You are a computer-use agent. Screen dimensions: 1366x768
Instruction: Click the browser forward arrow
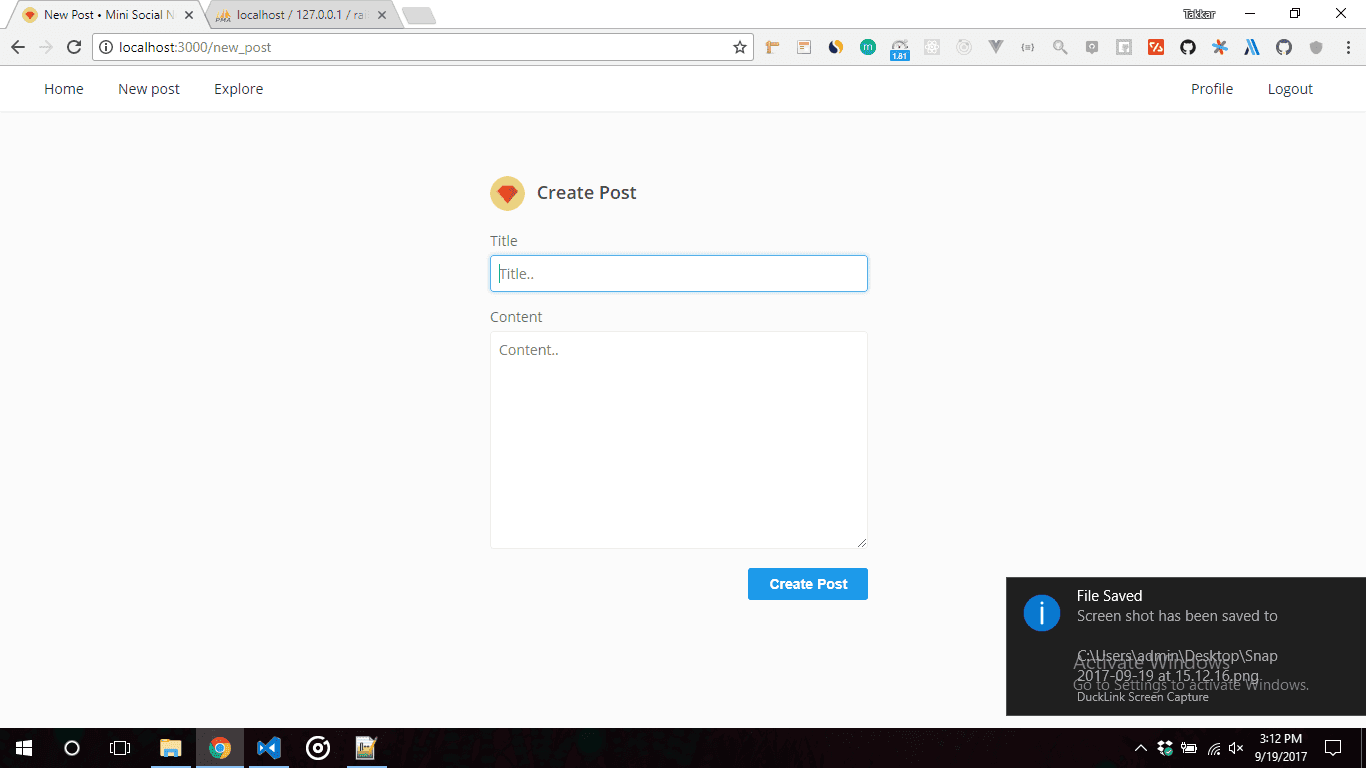(45, 47)
